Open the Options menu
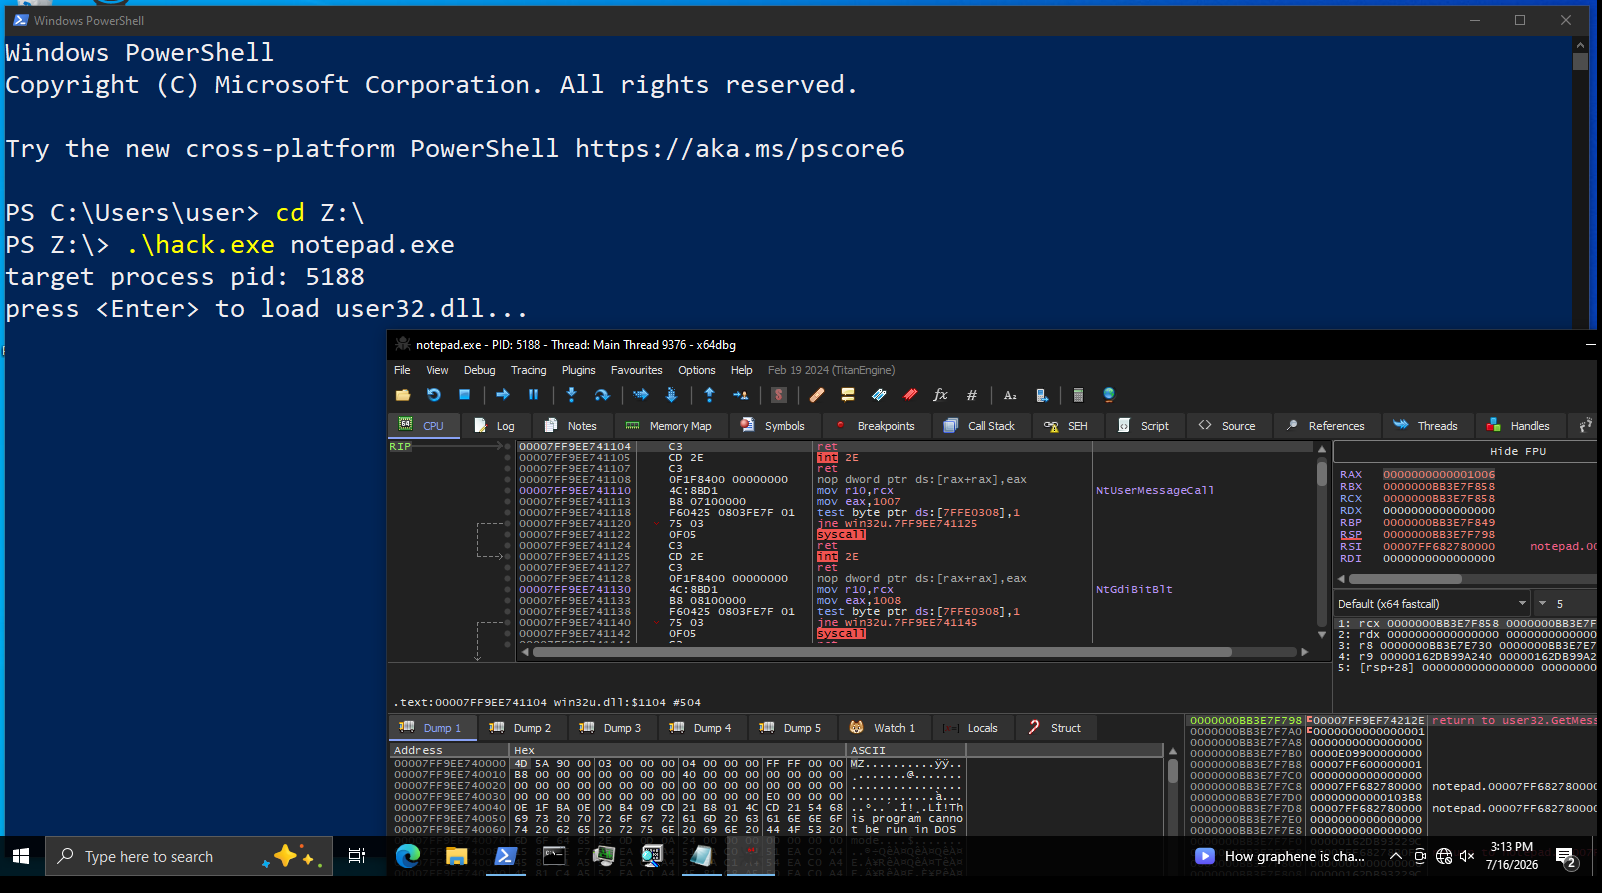The image size is (1602, 893). click(x=696, y=370)
